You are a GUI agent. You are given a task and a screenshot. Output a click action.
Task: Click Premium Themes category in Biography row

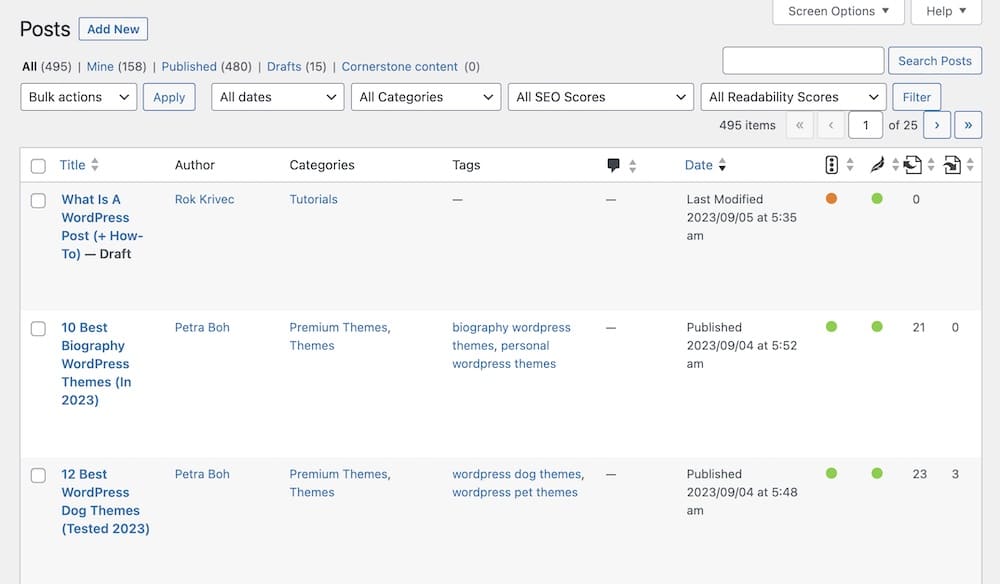pyautogui.click(x=338, y=327)
